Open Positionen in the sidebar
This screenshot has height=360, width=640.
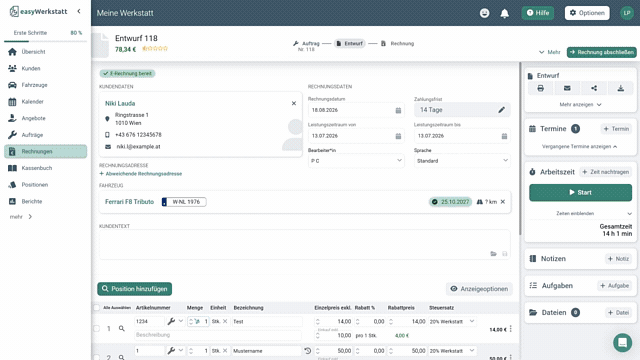(x=45, y=185)
